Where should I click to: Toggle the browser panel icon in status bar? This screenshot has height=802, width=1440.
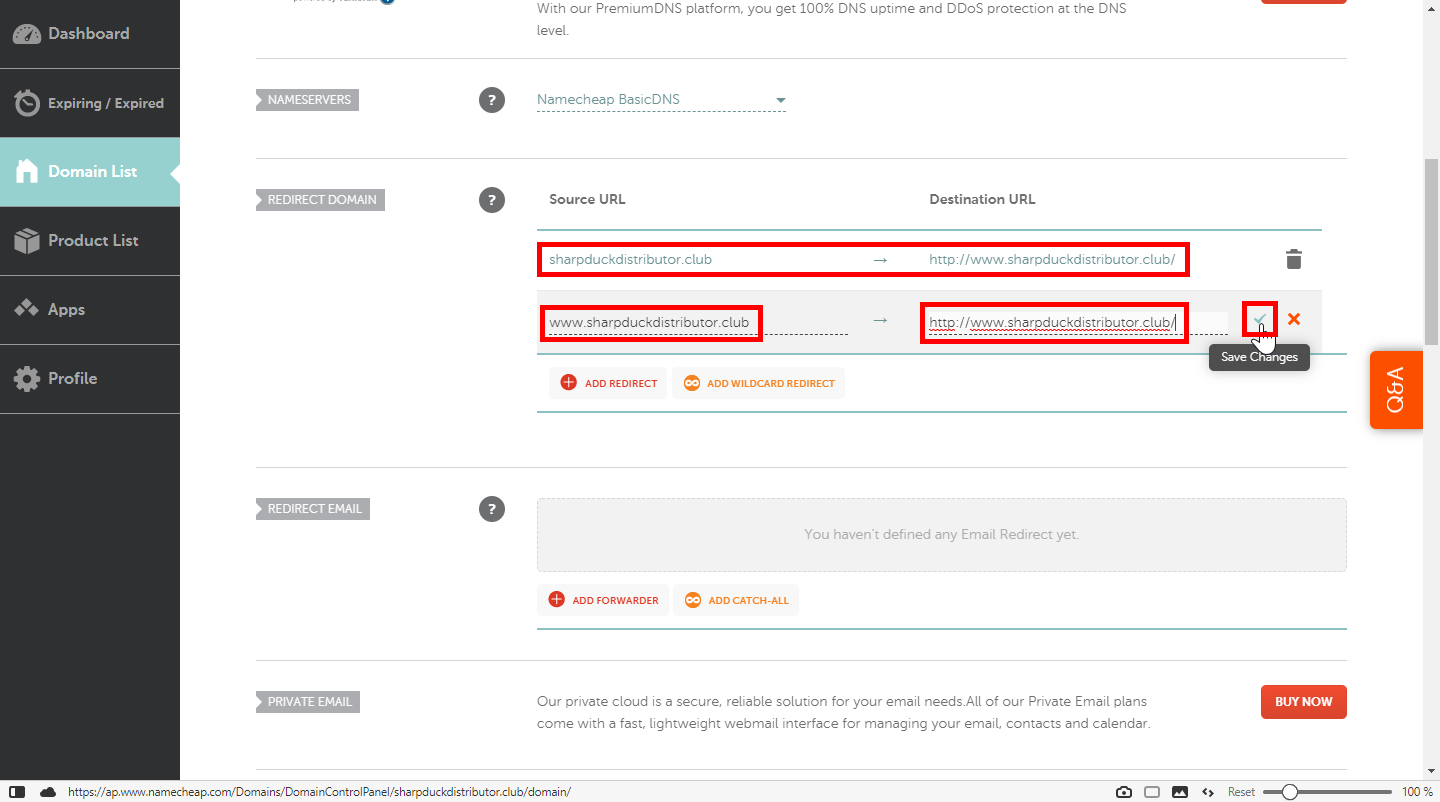[17, 792]
